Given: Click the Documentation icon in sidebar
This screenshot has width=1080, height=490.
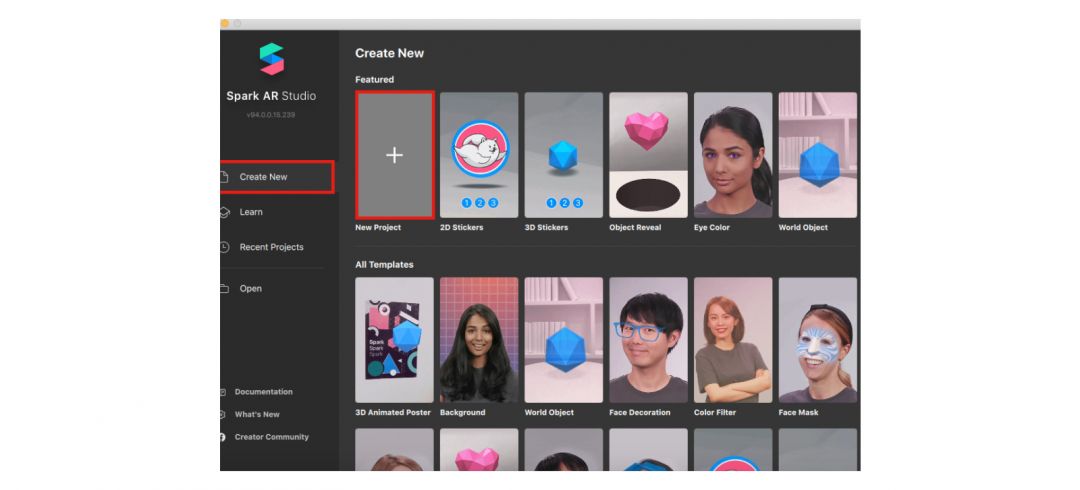Looking at the screenshot, I should 223,392.
